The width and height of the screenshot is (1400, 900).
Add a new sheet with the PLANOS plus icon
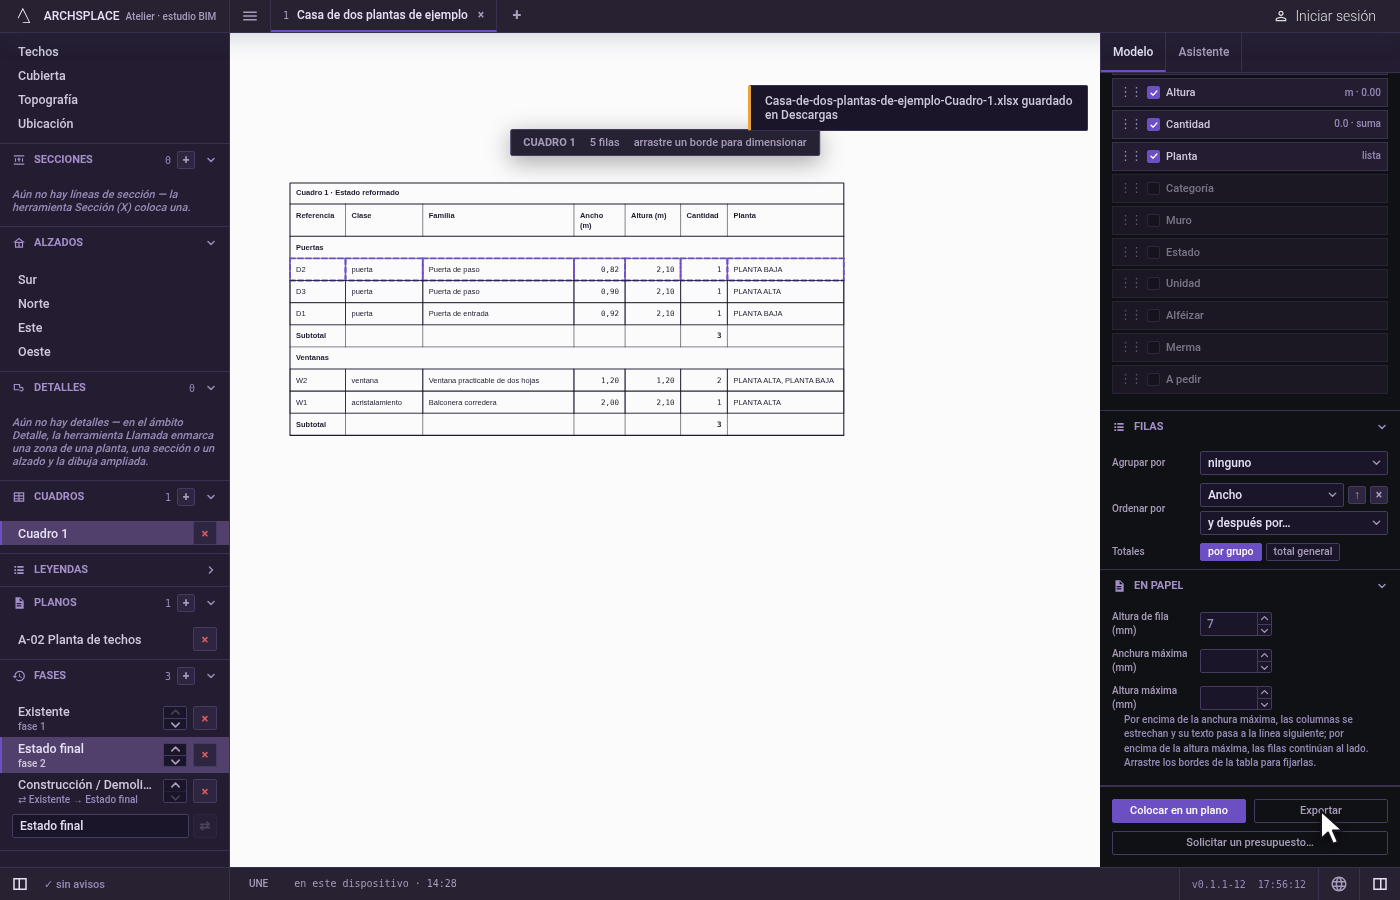[186, 603]
